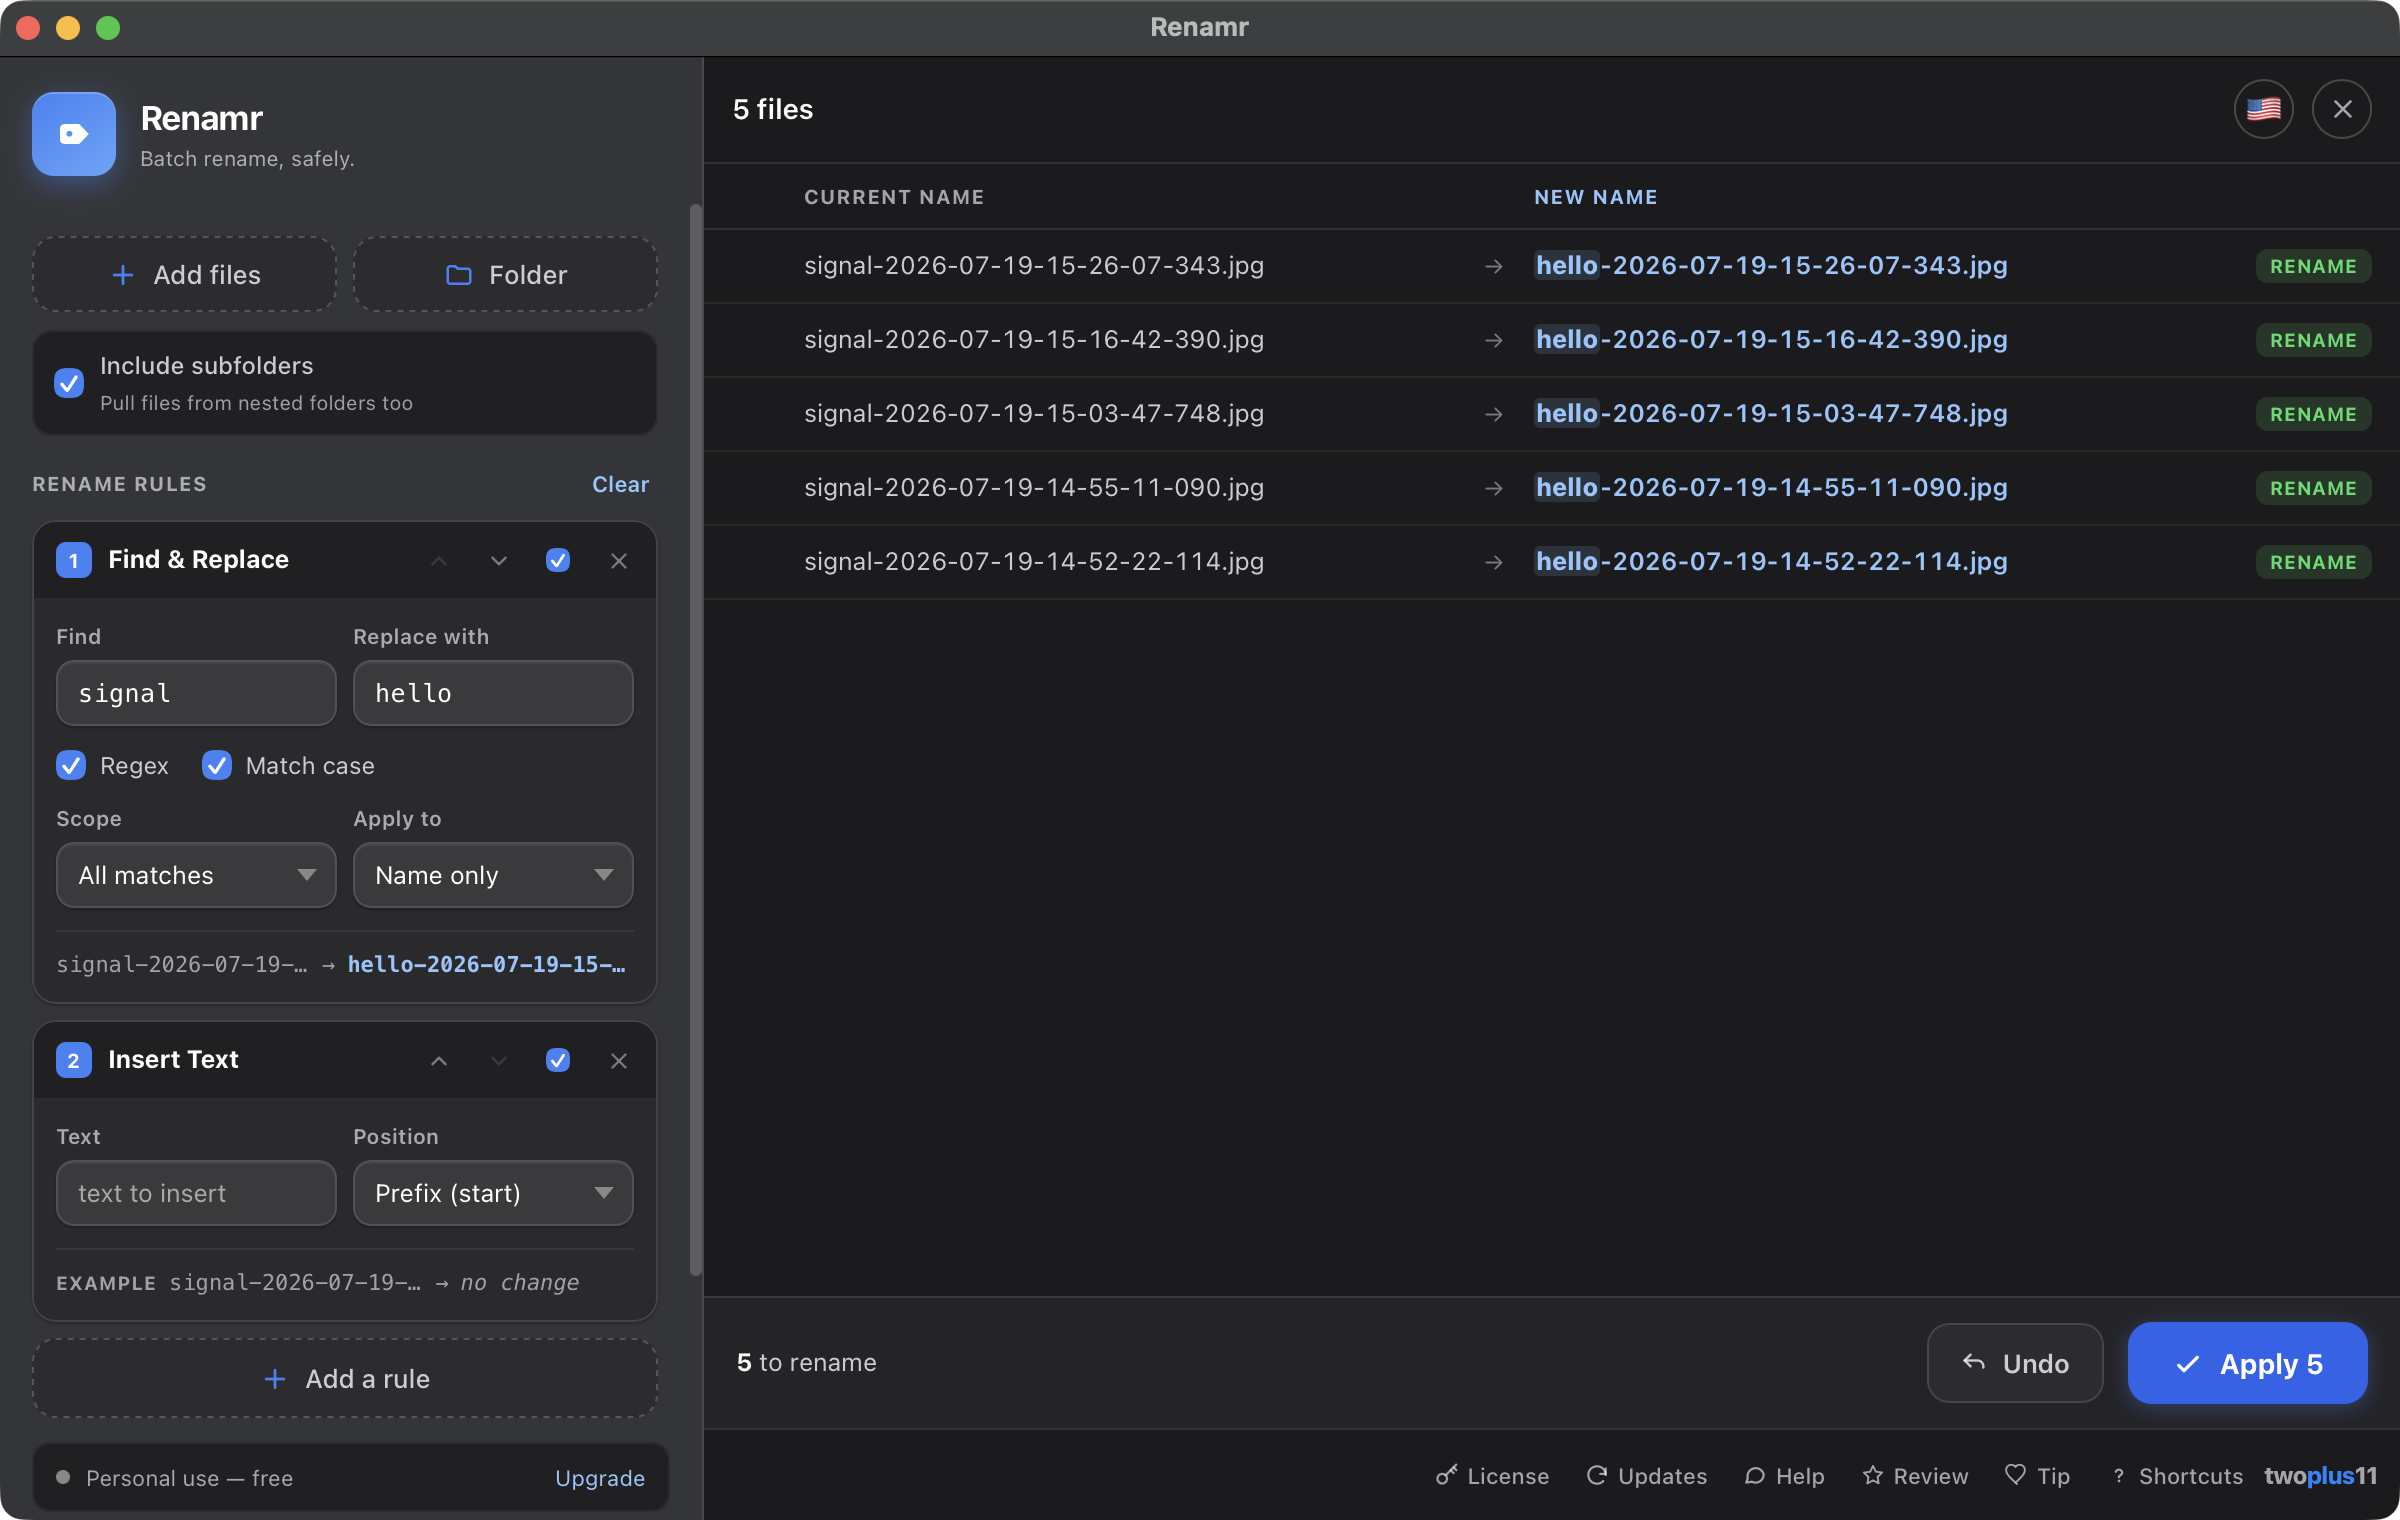
Task: Click RENAME badge for 390.jpg row
Action: click(x=2313, y=340)
